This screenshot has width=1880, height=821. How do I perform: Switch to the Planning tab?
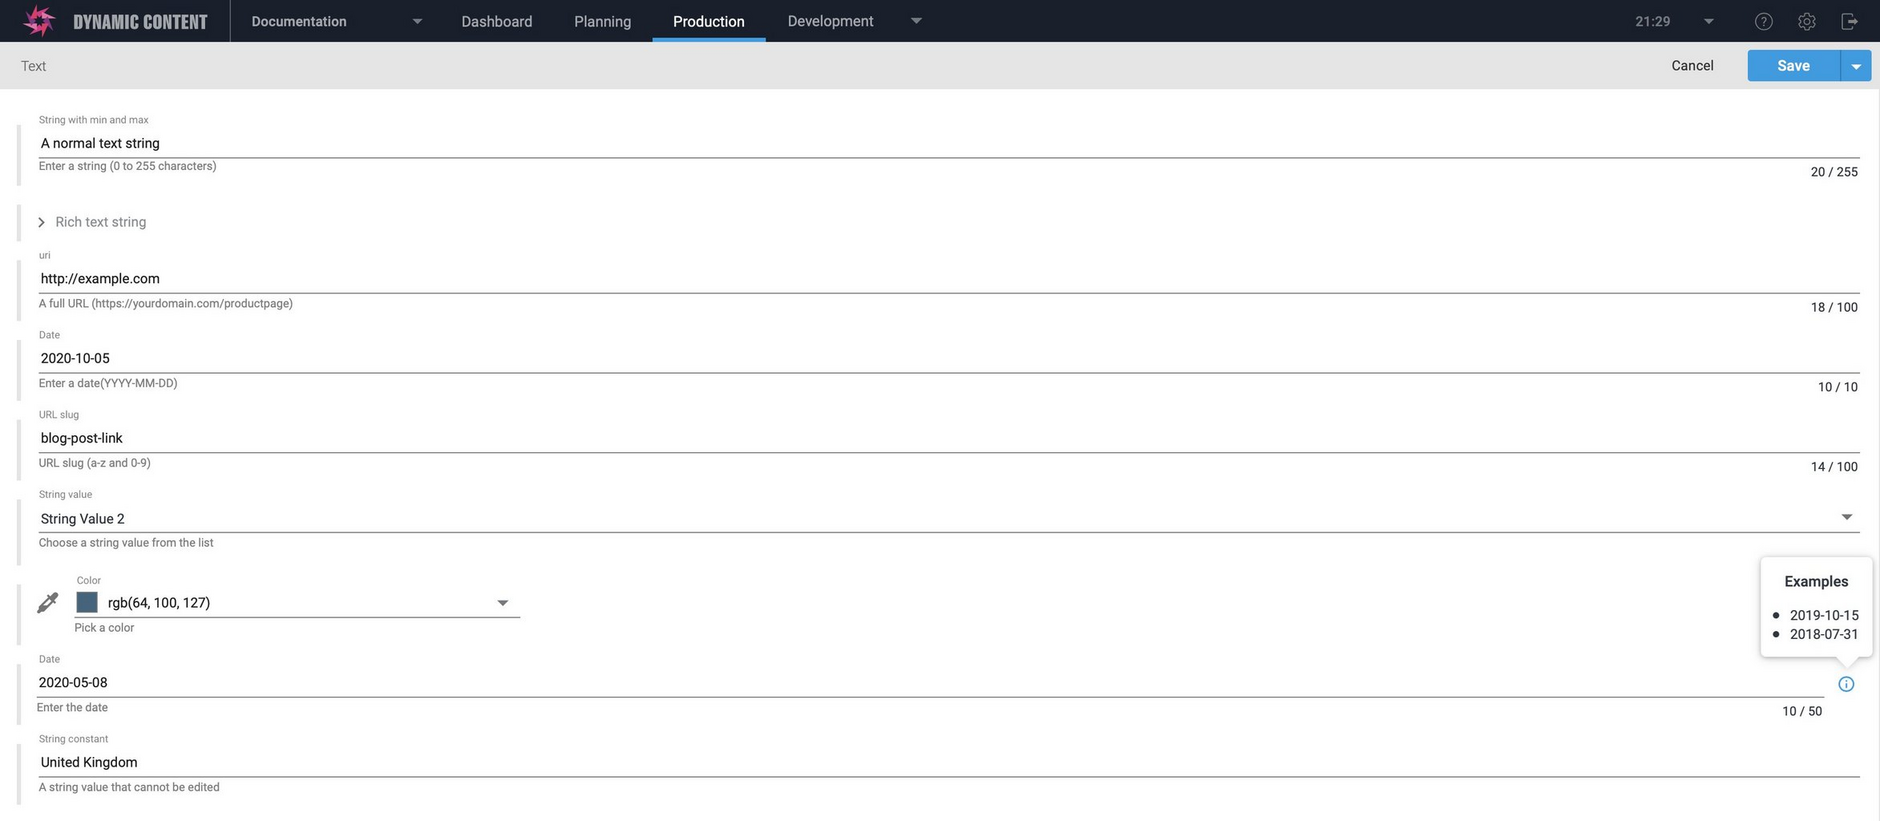(x=602, y=21)
